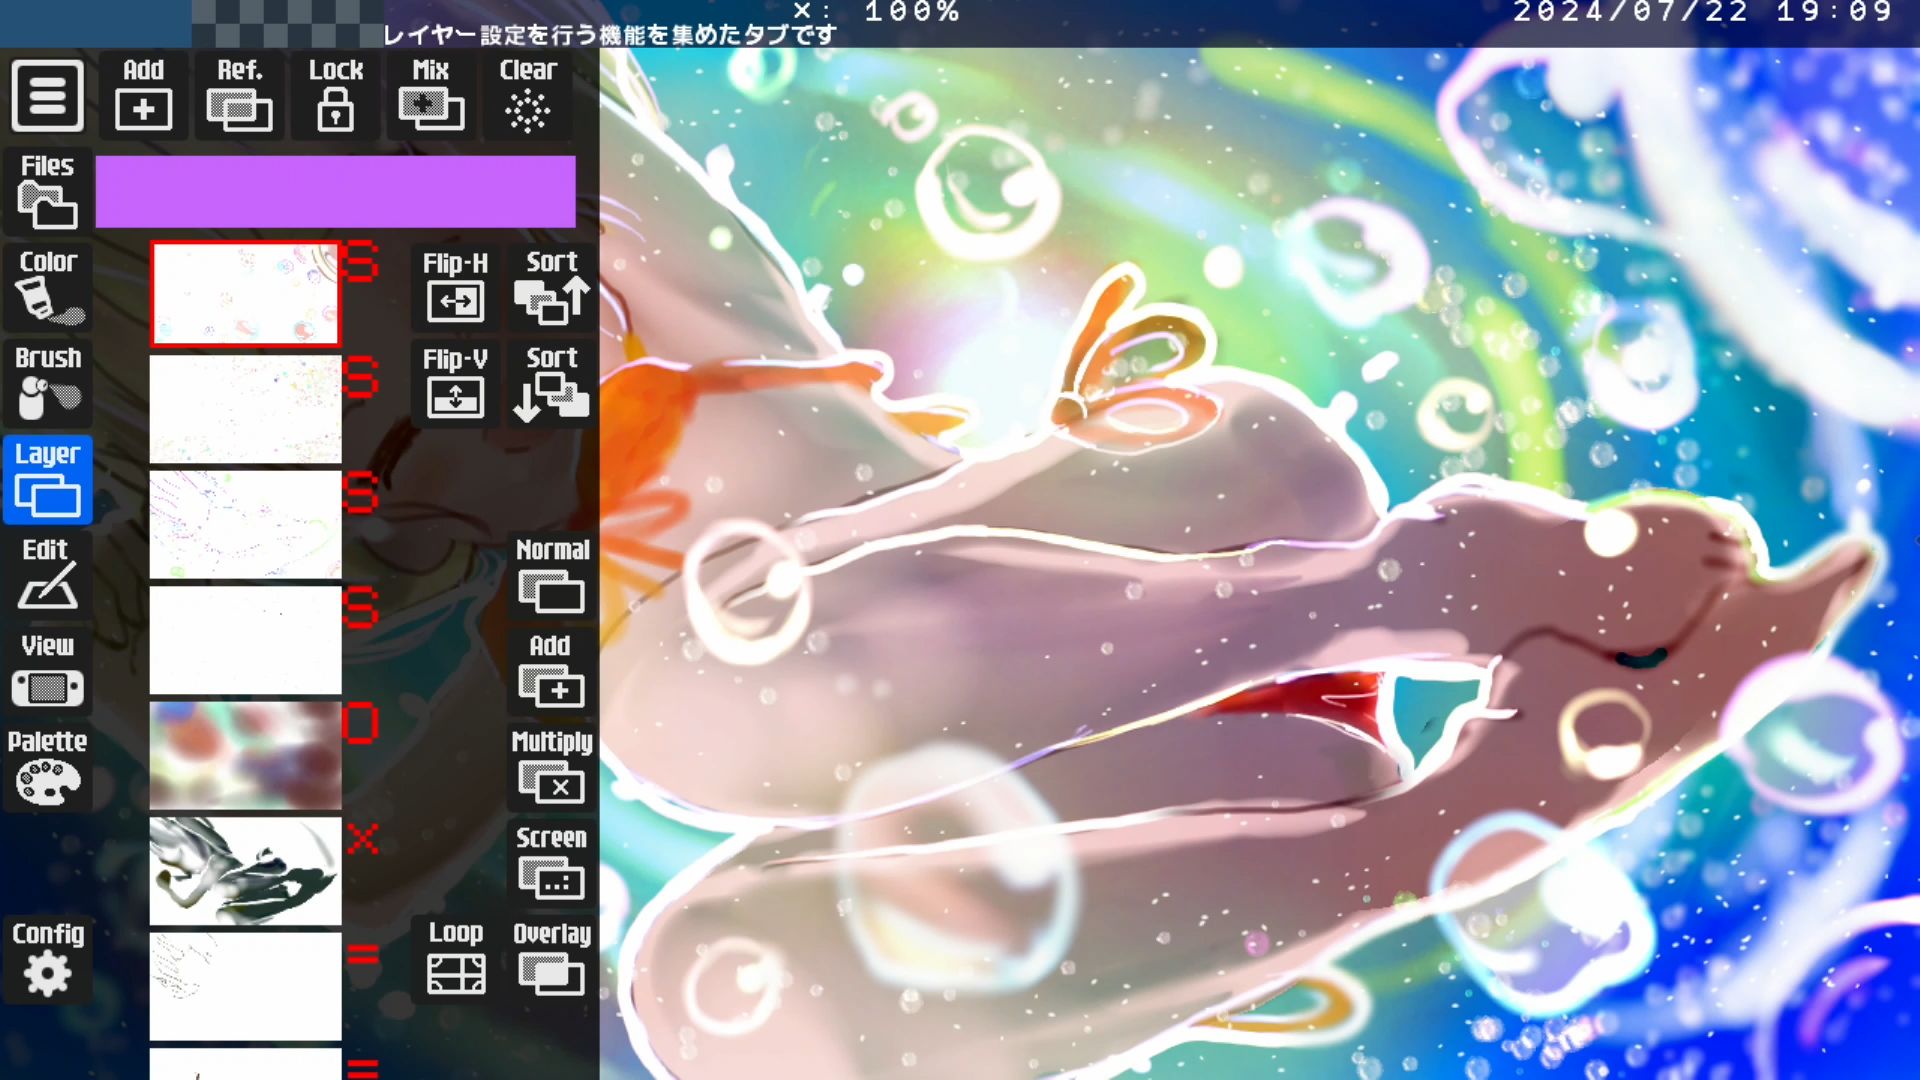Image resolution: width=1920 pixels, height=1080 pixels.
Task: Select the grayscale sketch layer thumbnail
Action: pyautogui.click(x=245, y=870)
